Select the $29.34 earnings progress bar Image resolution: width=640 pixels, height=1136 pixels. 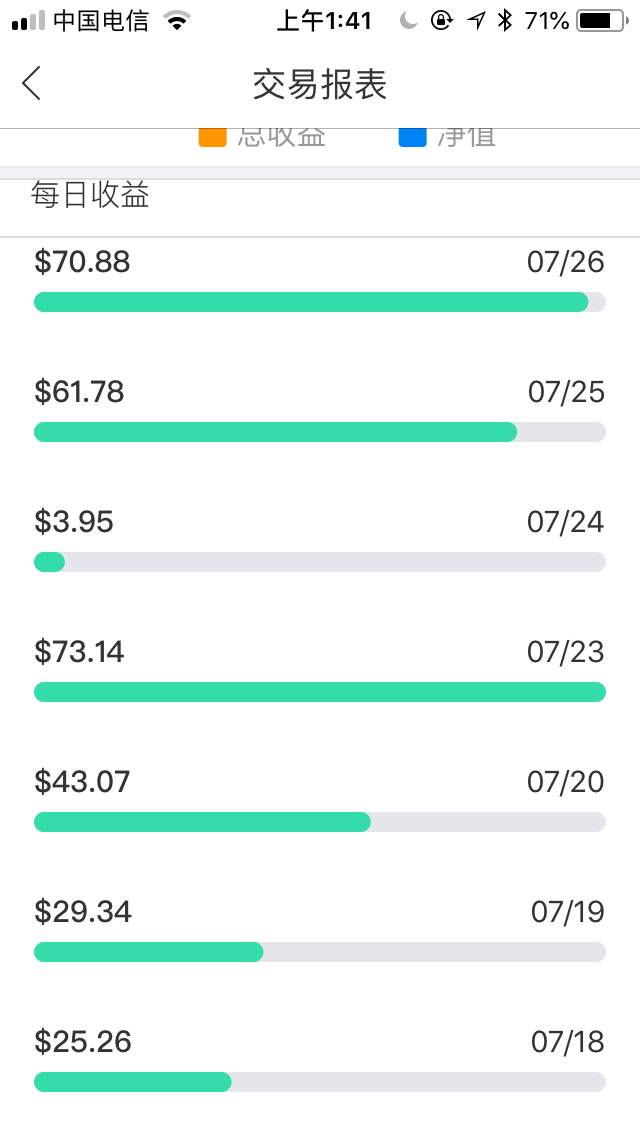coord(319,952)
